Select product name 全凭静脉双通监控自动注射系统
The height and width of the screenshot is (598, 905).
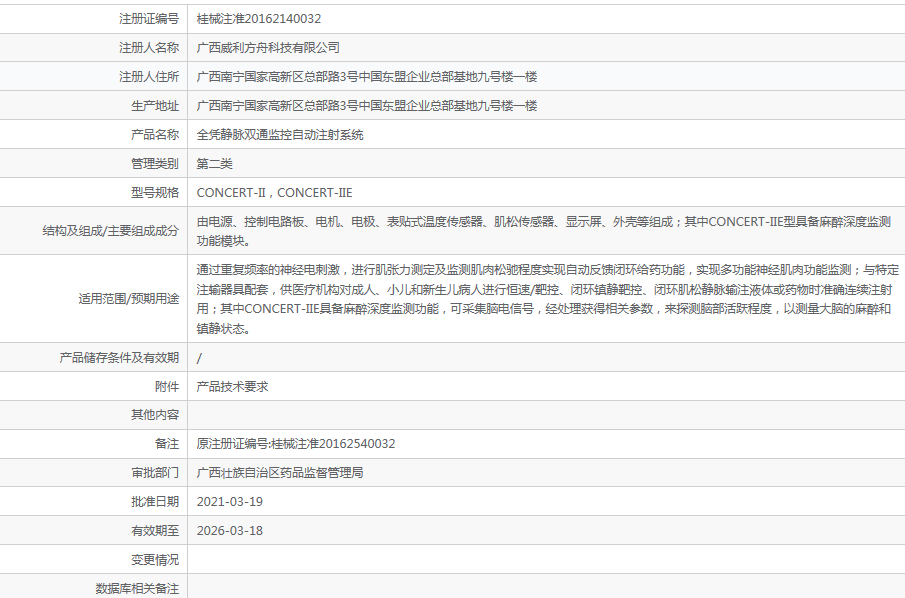(x=280, y=134)
